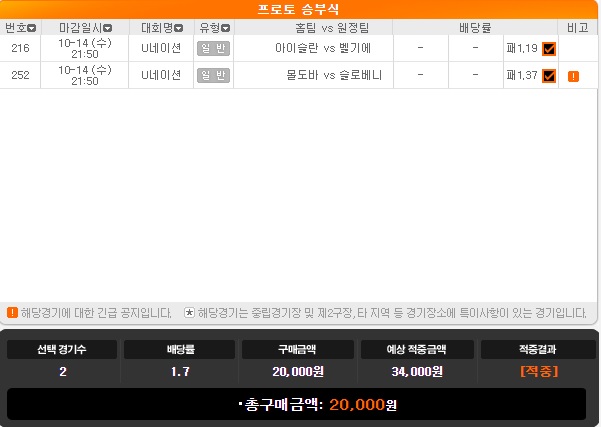Click 배당률 table column header
The image size is (601, 427).
click(475, 28)
